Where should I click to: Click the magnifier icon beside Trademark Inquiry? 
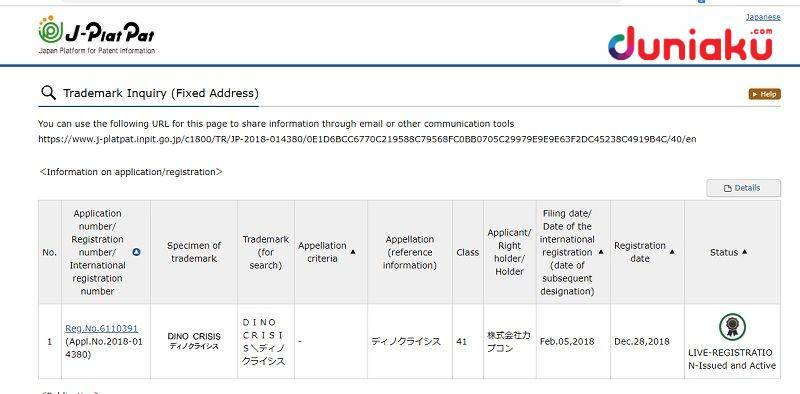(x=48, y=93)
